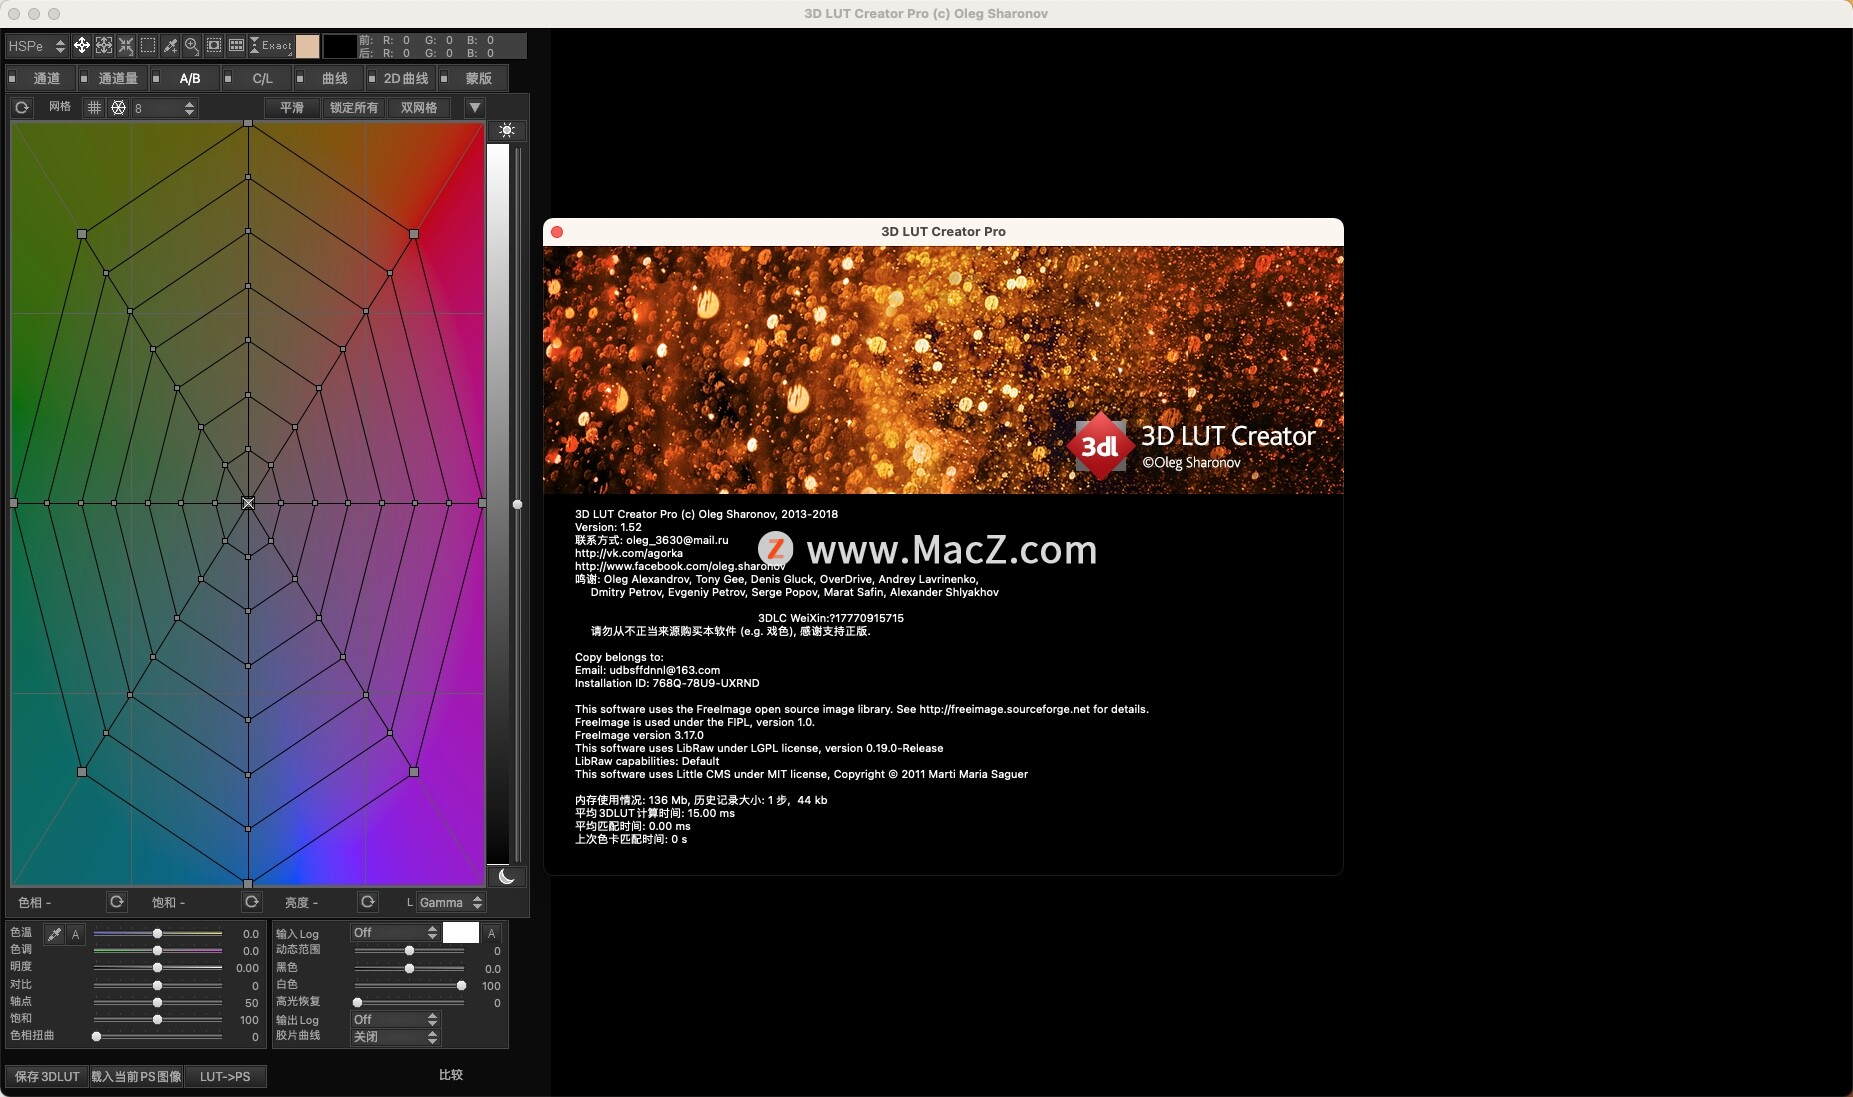Click the 载入当前PS图像 button
1853x1097 pixels.
pos(136,1076)
